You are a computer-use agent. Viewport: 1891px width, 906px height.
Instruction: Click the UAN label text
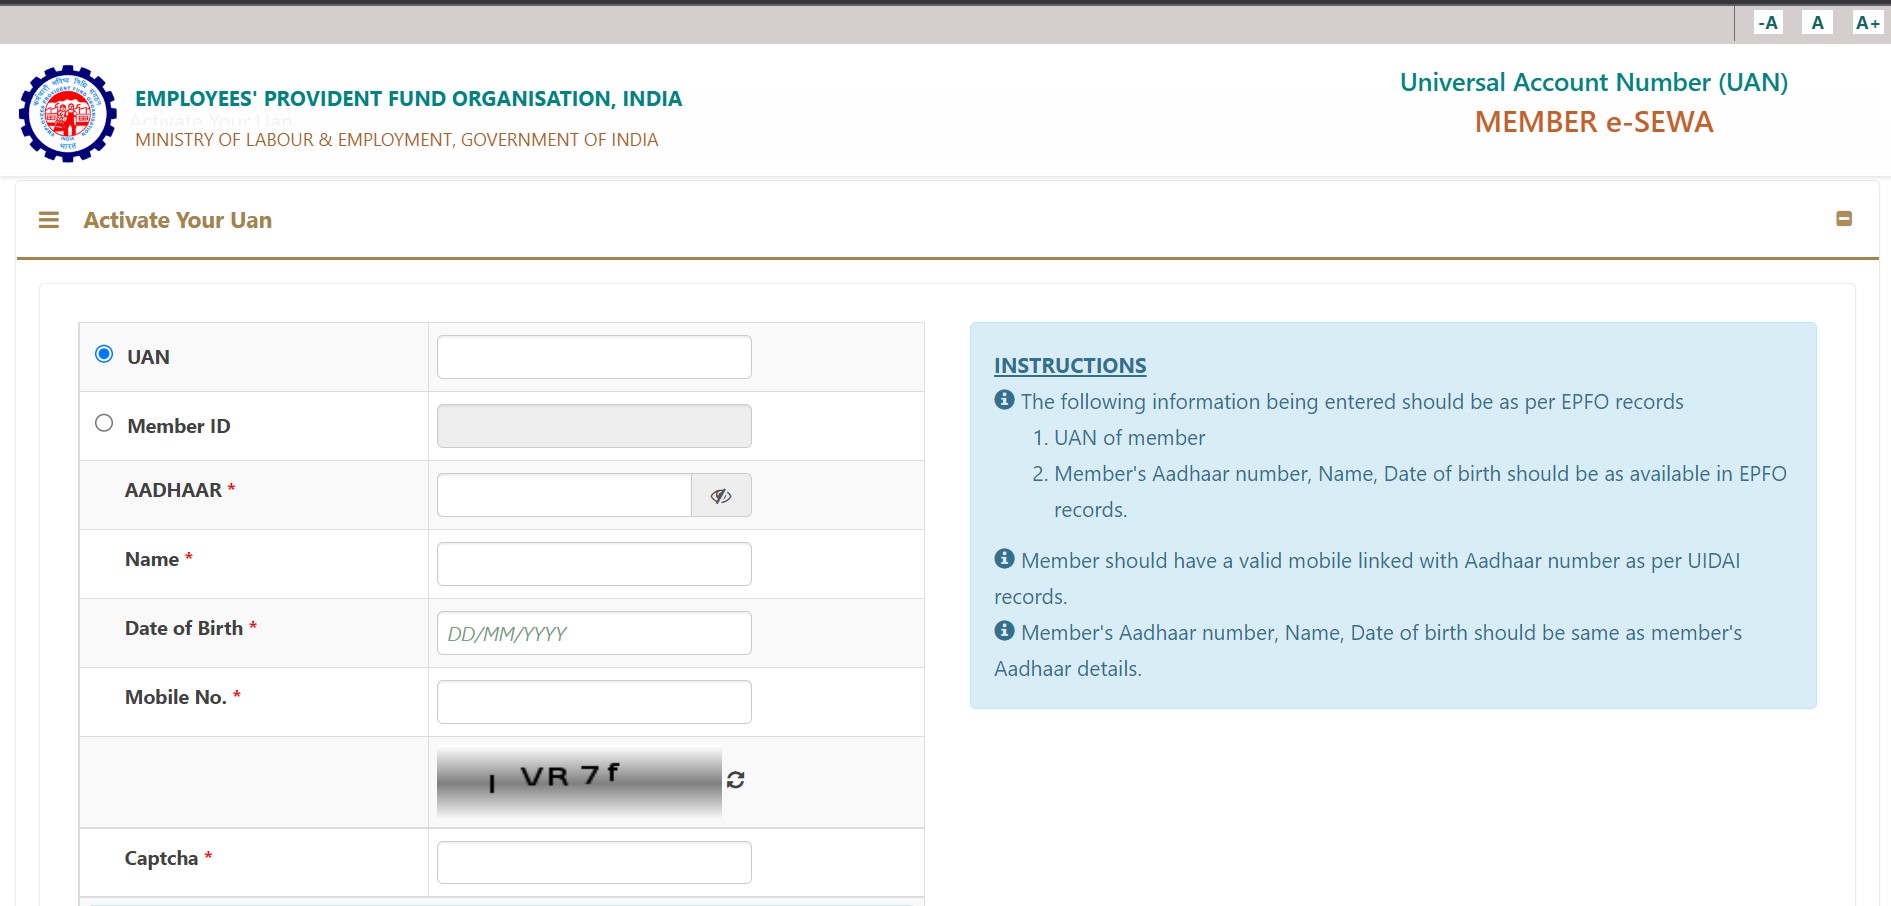coord(148,357)
